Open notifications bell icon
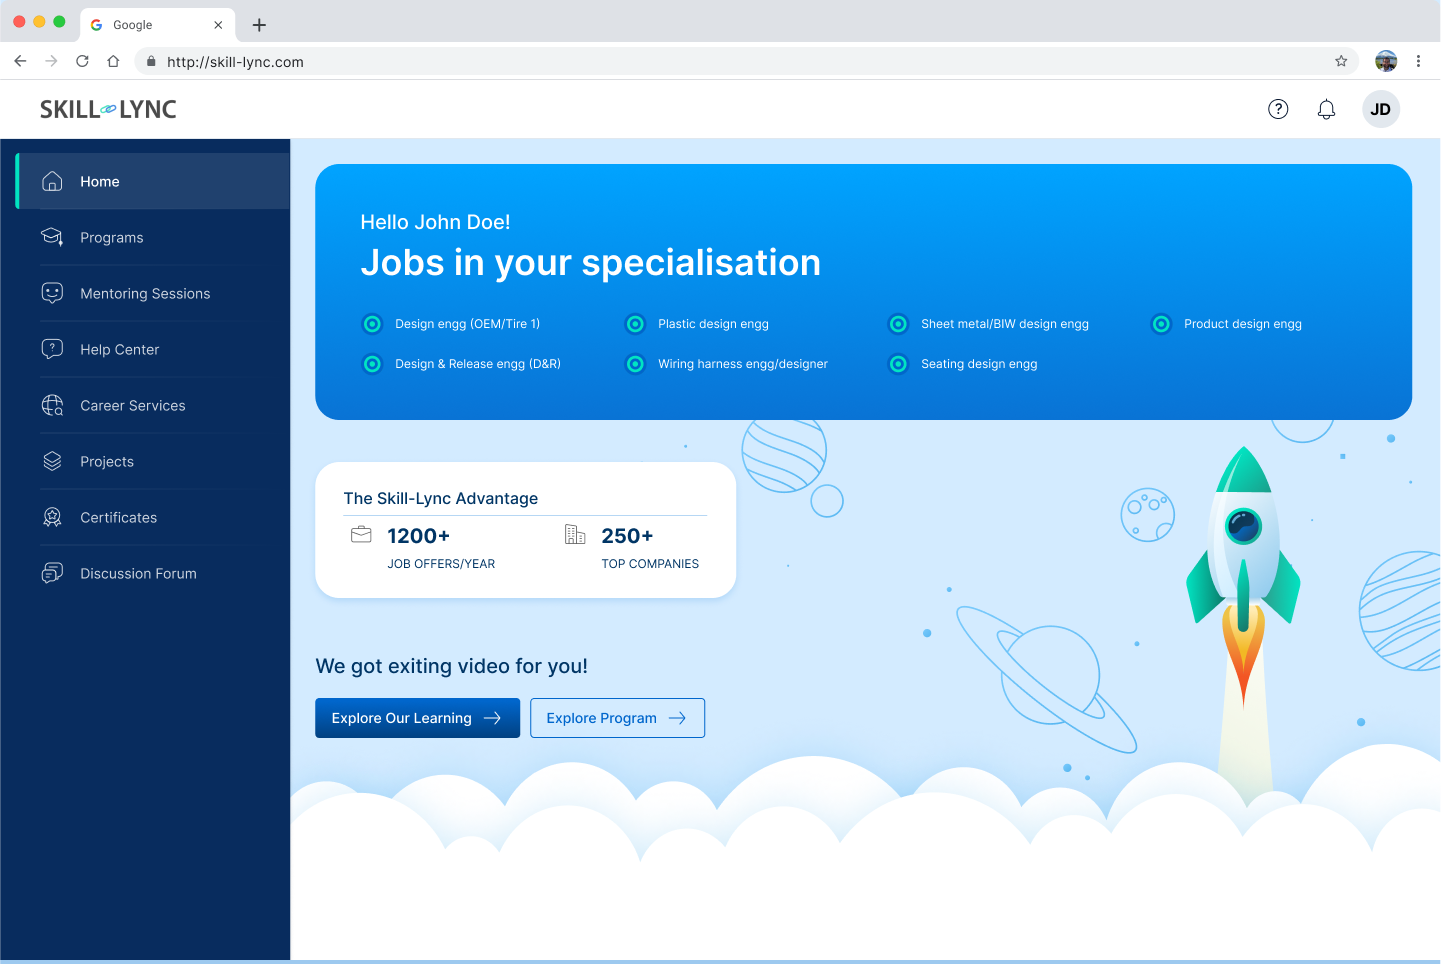This screenshot has width=1441, height=964. (1326, 109)
